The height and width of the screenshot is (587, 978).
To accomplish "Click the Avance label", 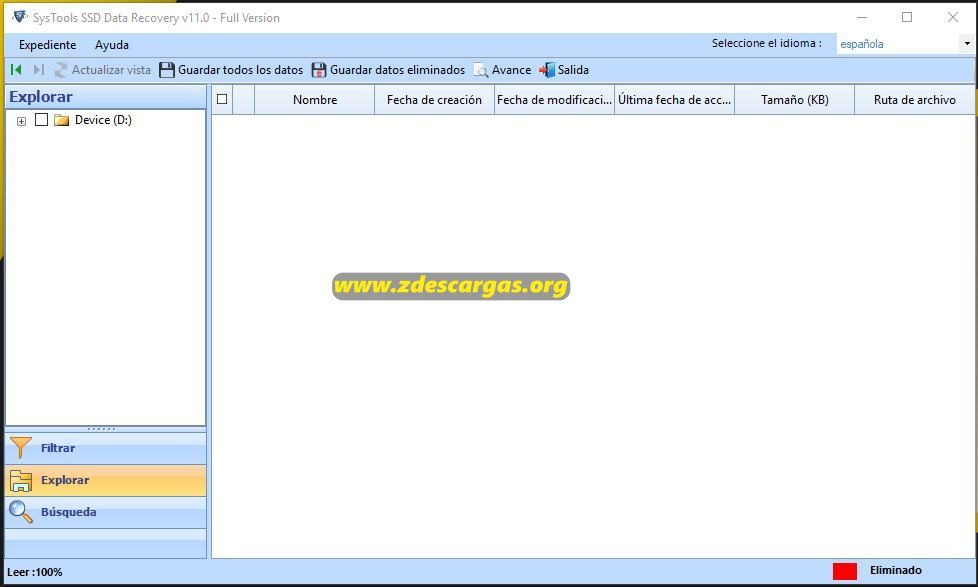I will click(511, 70).
